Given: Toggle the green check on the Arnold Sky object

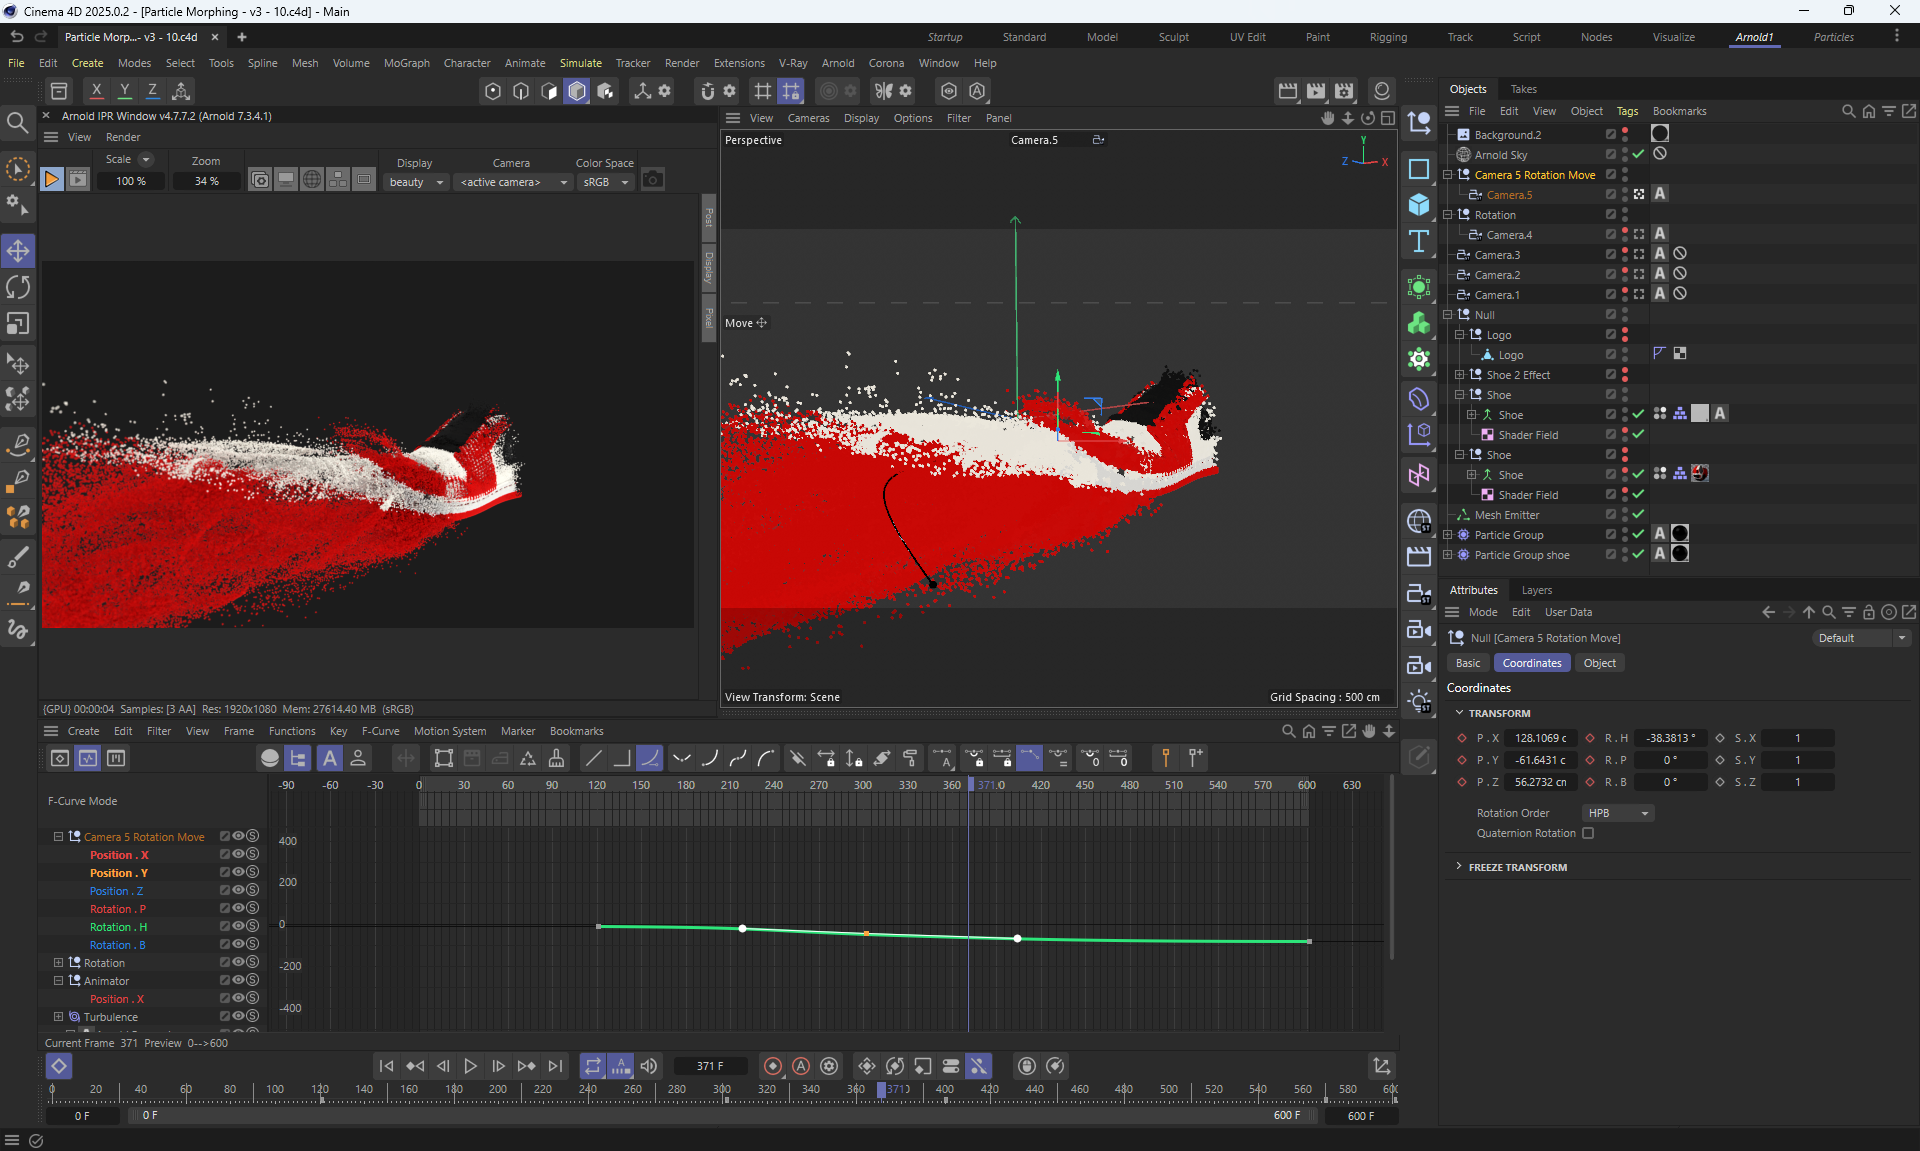Looking at the screenshot, I should click(x=1638, y=155).
